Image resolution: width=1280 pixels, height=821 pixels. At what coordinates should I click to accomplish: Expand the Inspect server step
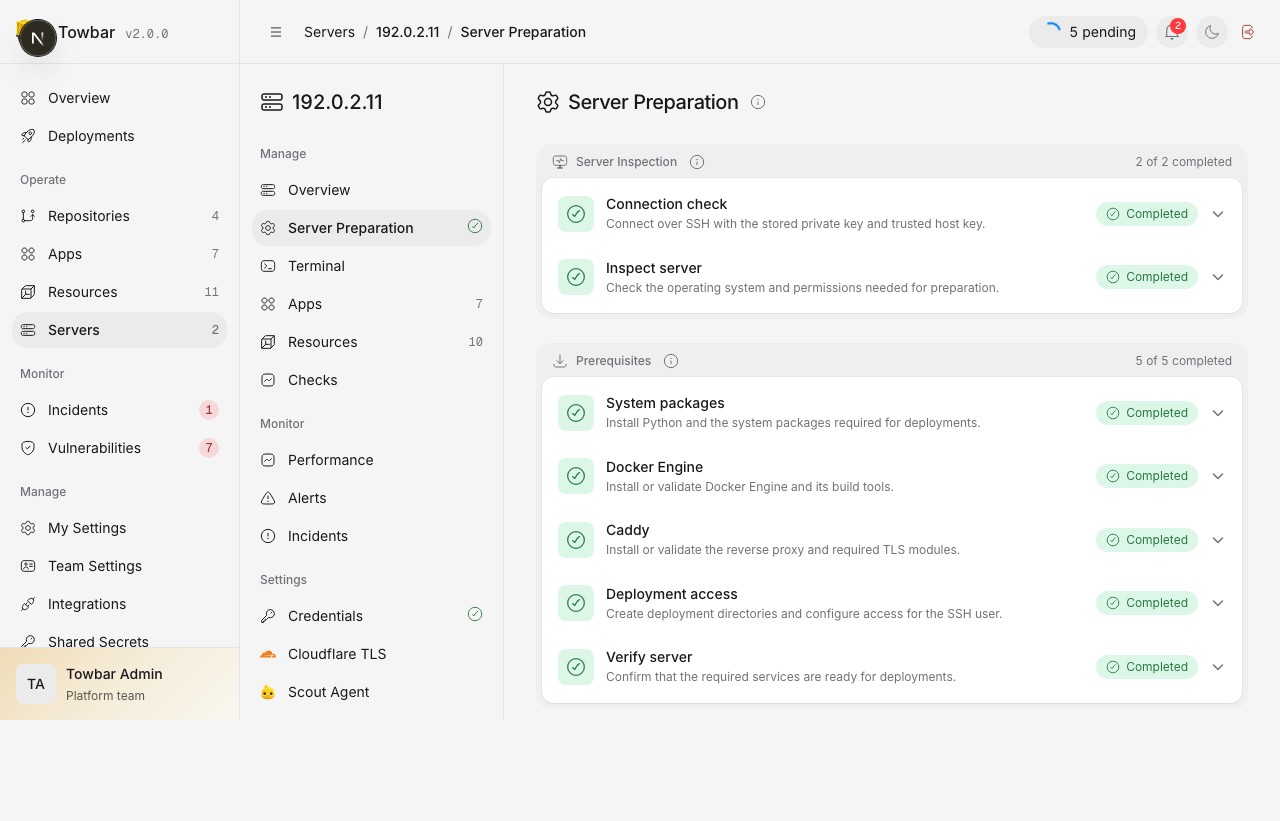pyautogui.click(x=1218, y=277)
